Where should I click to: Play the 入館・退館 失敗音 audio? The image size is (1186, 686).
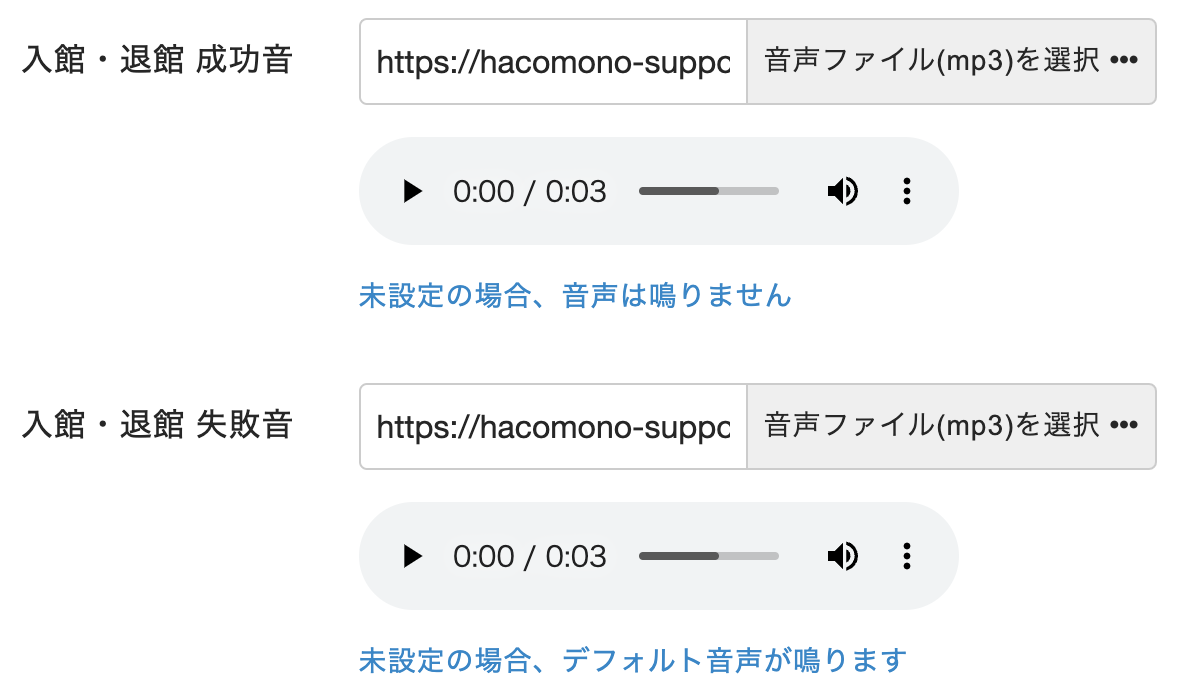point(412,556)
